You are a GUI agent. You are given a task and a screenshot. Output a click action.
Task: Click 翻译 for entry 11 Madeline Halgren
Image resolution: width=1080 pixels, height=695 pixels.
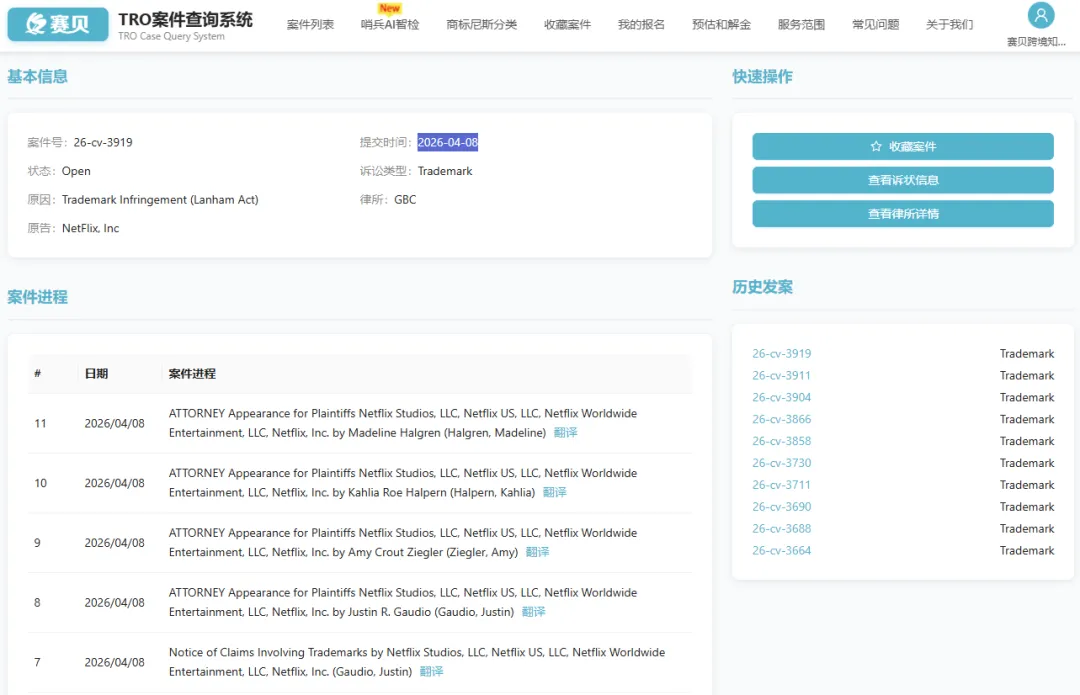565,433
